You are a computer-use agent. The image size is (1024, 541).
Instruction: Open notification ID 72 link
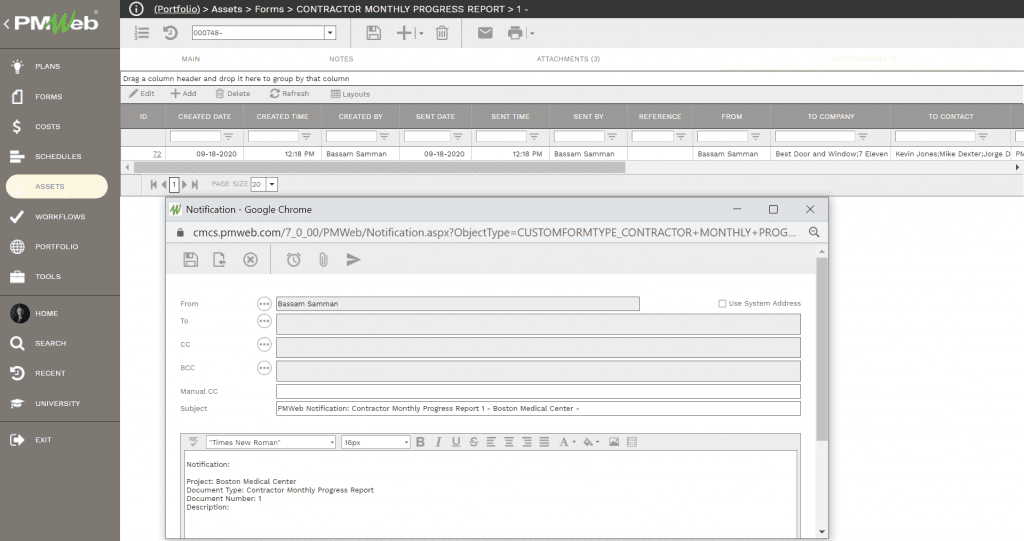157,154
